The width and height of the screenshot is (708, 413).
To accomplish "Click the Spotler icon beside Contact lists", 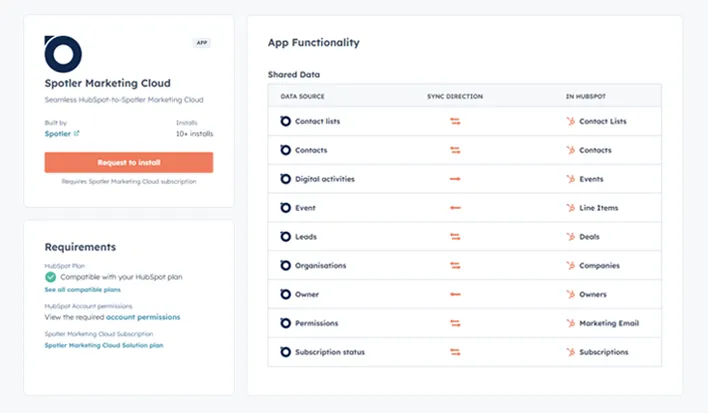I will pyautogui.click(x=286, y=121).
